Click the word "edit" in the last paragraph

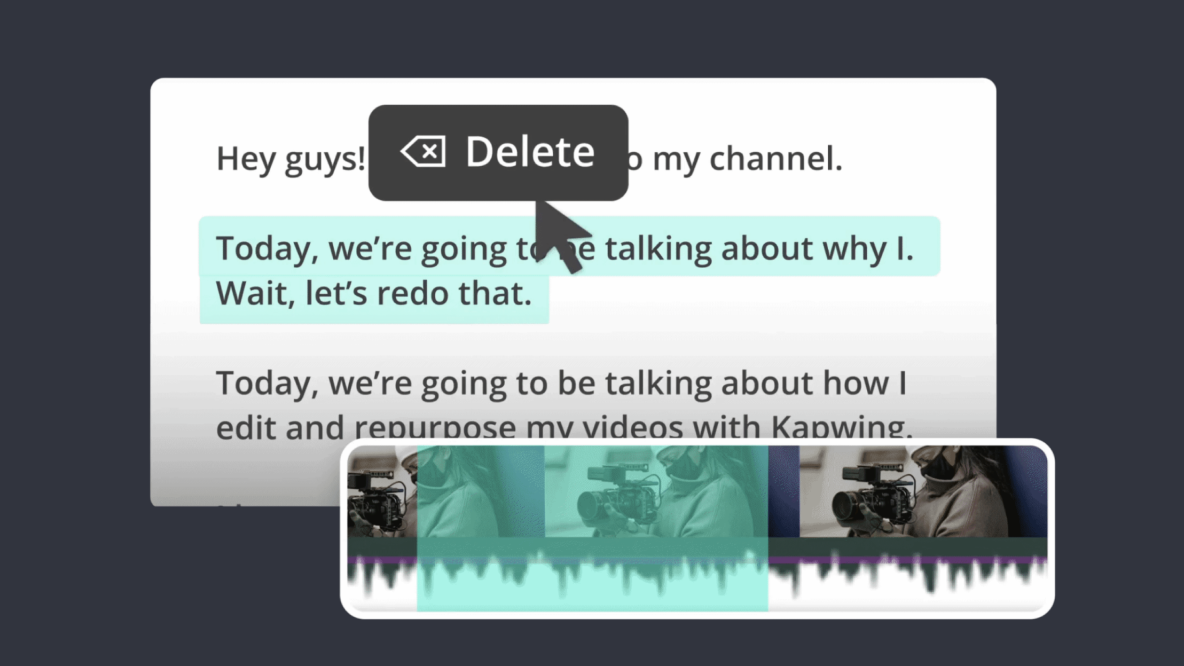coord(250,428)
